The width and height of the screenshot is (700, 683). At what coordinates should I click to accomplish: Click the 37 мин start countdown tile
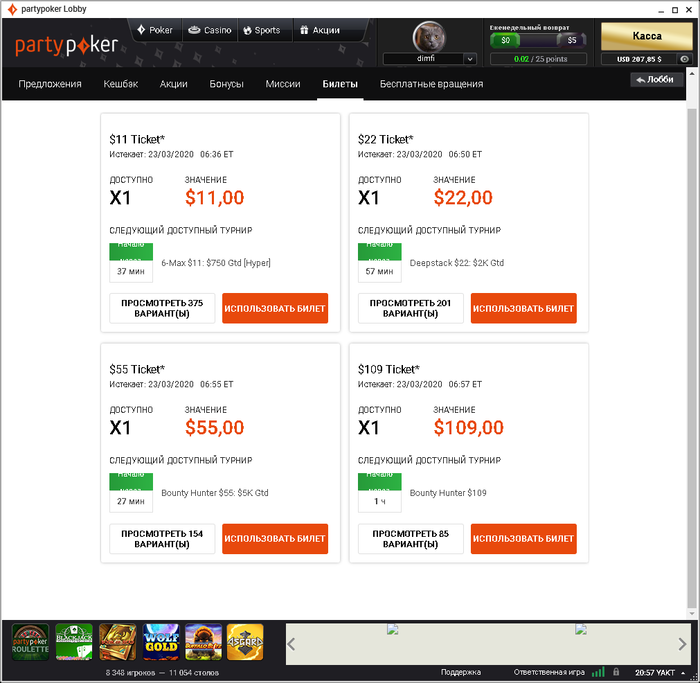[x=131, y=262]
